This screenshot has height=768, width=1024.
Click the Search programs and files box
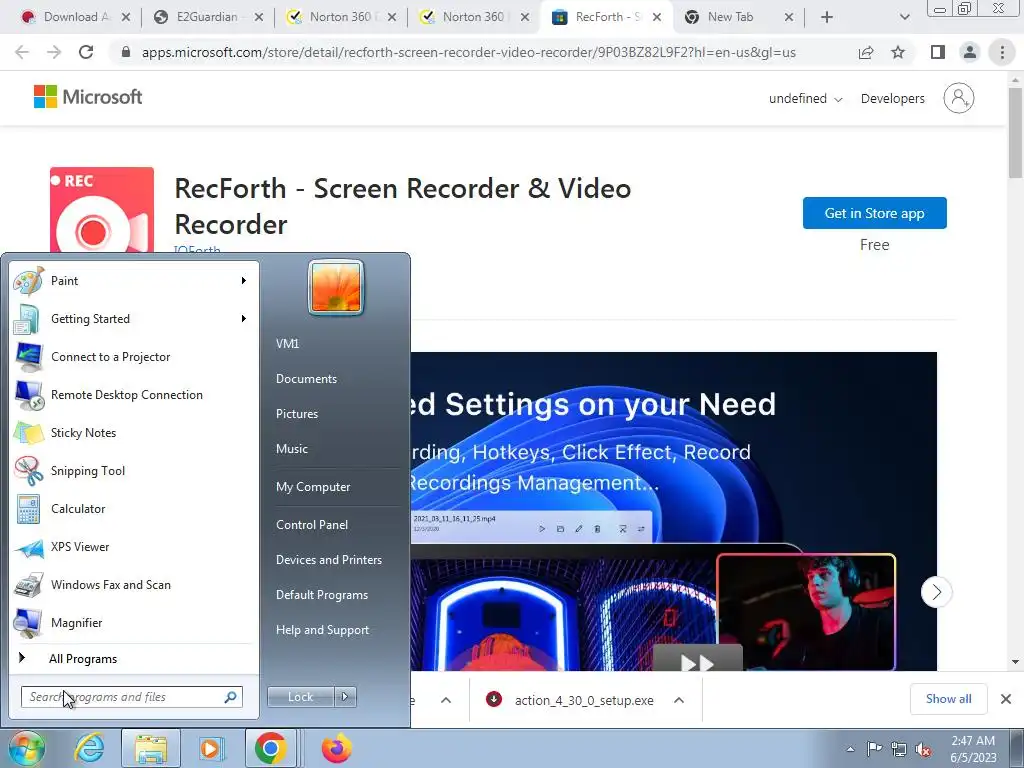coord(131,697)
